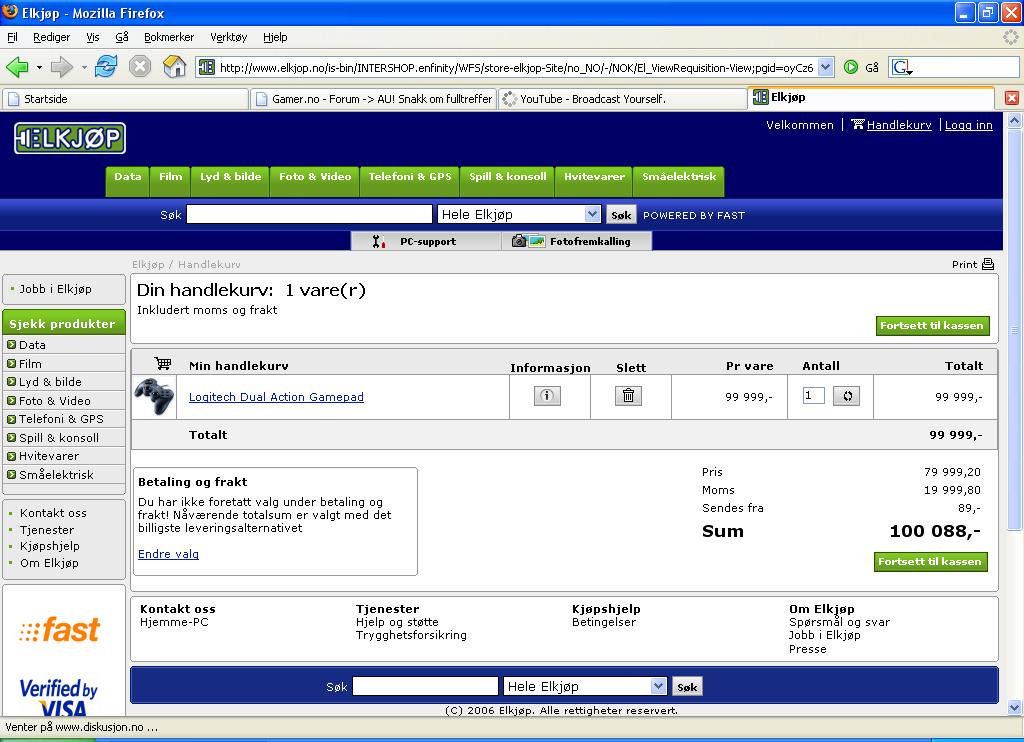Viewport: 1024px width, 742px height.
Task: Click the shopping cart icon beside Handlekurv
Action: point(857,124)
